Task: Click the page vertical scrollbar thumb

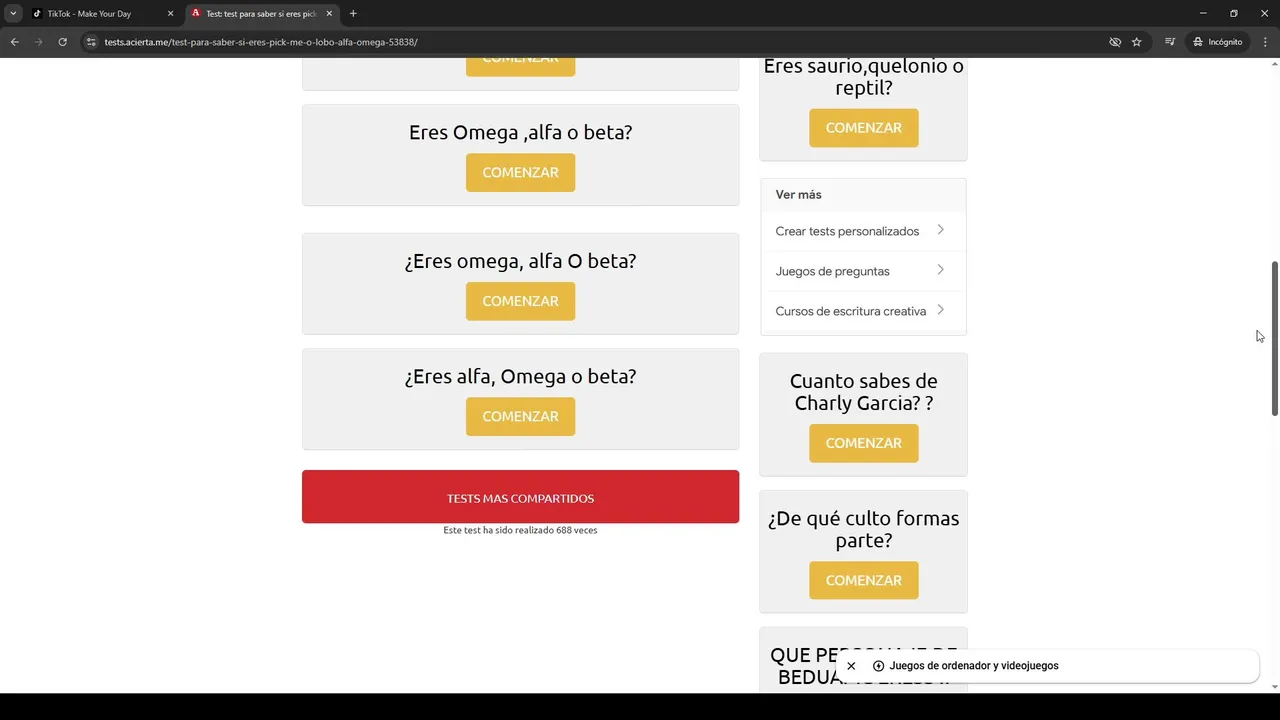Action: pyautogui.click(x=1274, y=338)
